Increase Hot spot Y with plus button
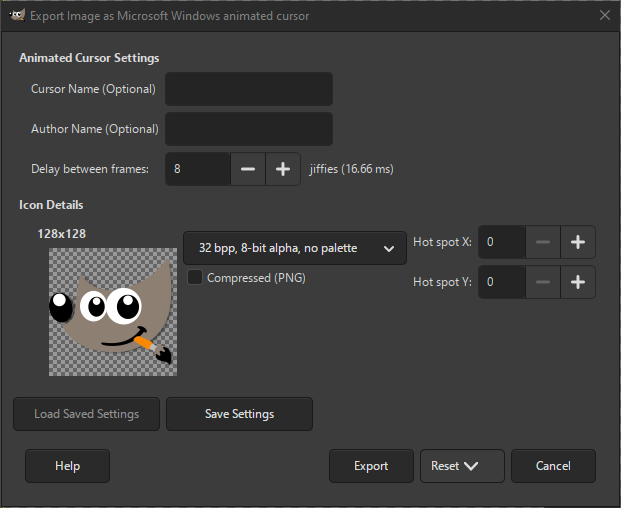Screen dimensions: 621x508 point(578,282)
